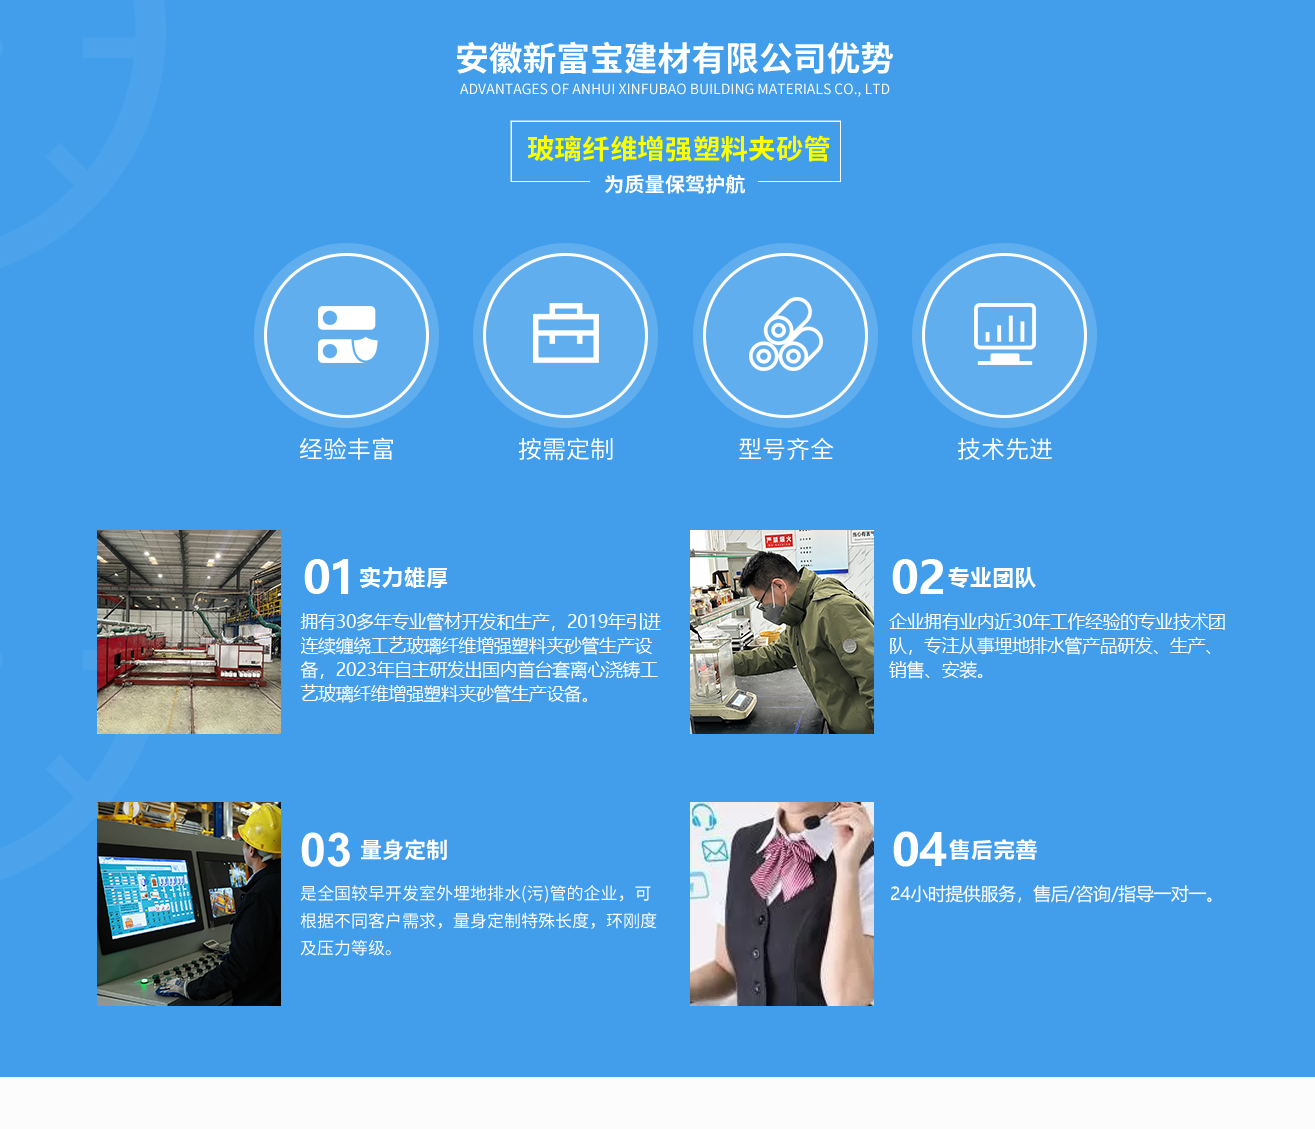Click the 技术先进 label
The width and height of the screenshot is (1315, 1129).
tap(1005, 450)
